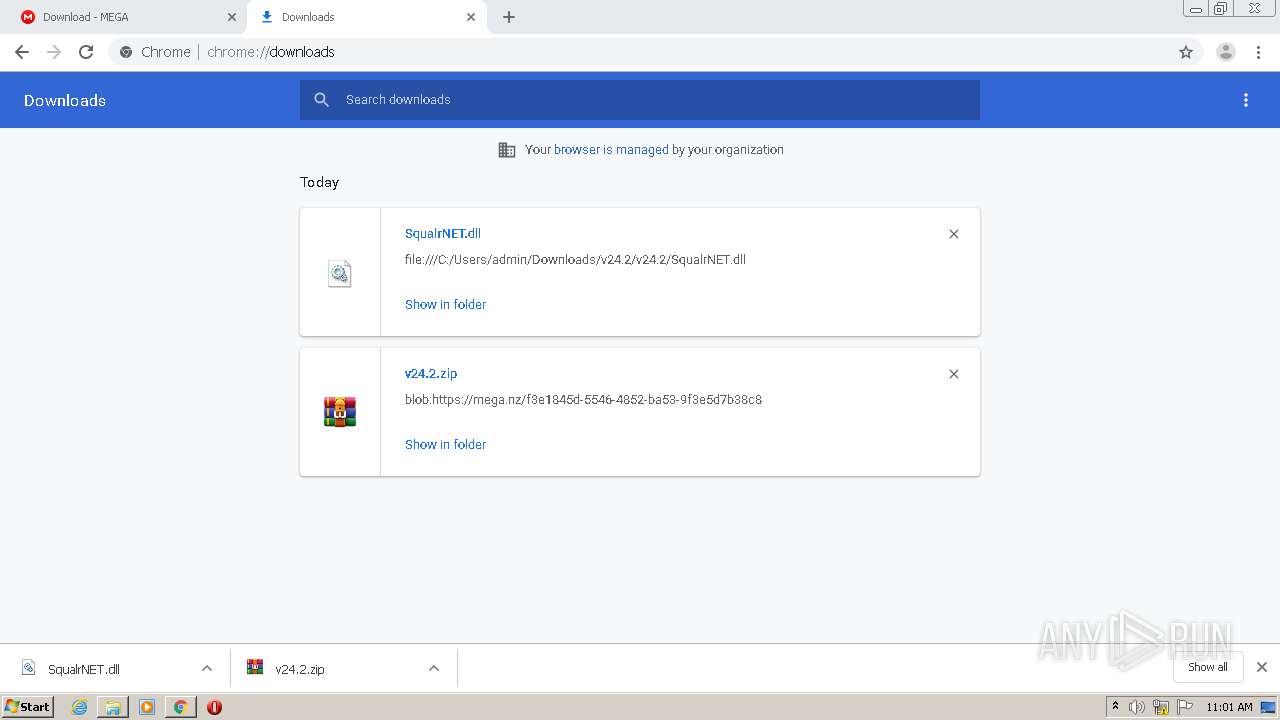Viewport: 1280px width, 720px height.
Task: Go back with the browser back arrow
Action: (x=22, y=52)
